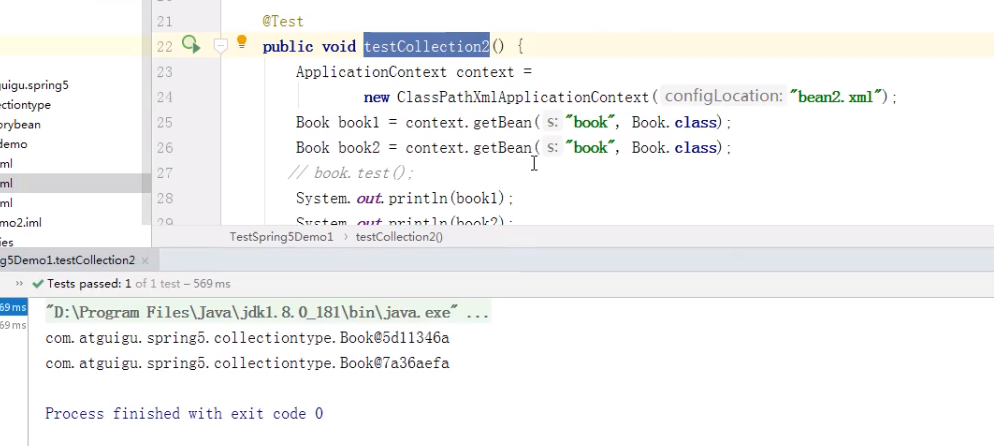Viewport: 994px width, 446px height.
Task: Click the TestSpring5Demo1 breadcrumb
Action: click(281, 237)
